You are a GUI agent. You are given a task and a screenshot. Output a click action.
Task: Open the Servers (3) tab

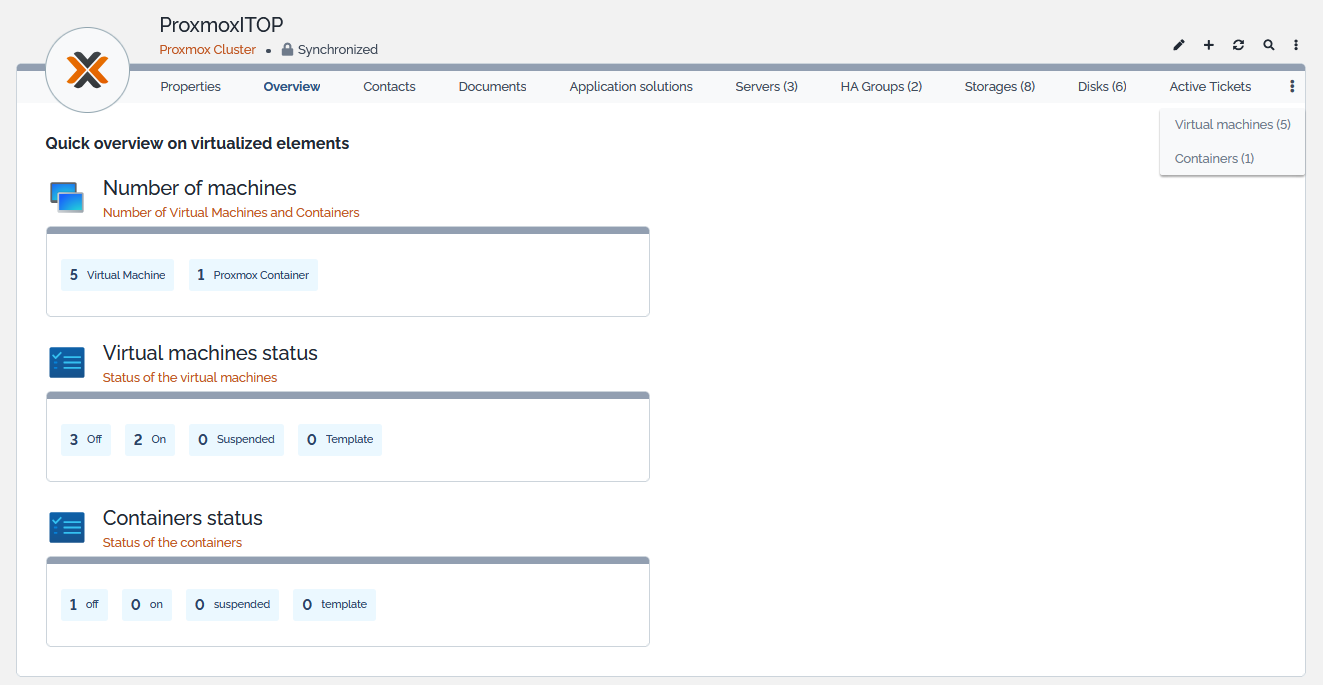click(x=766, y=87)
